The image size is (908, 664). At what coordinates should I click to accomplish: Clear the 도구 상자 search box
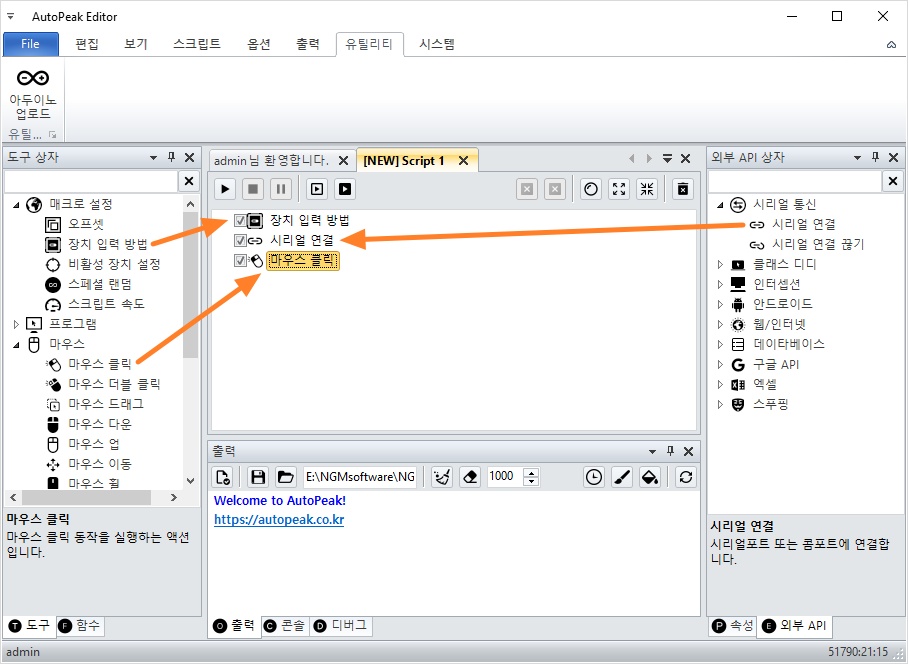pyautogui.click(x=189, y=181)
